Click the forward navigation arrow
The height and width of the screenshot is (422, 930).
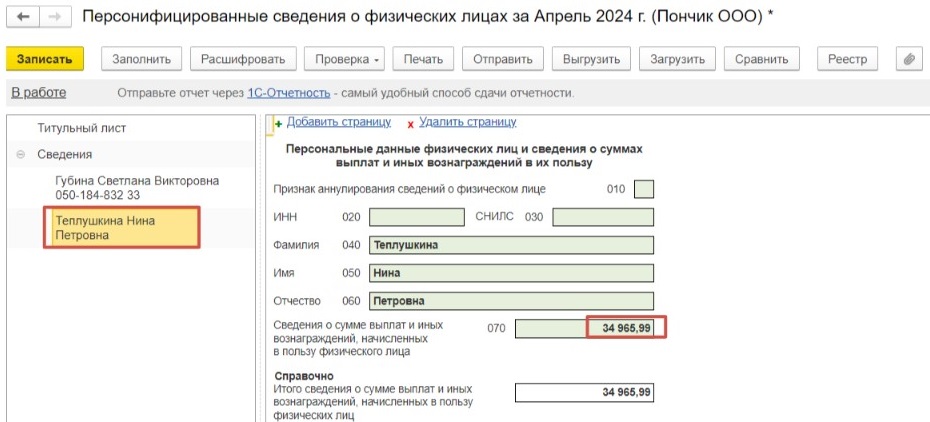coord(54,18)
